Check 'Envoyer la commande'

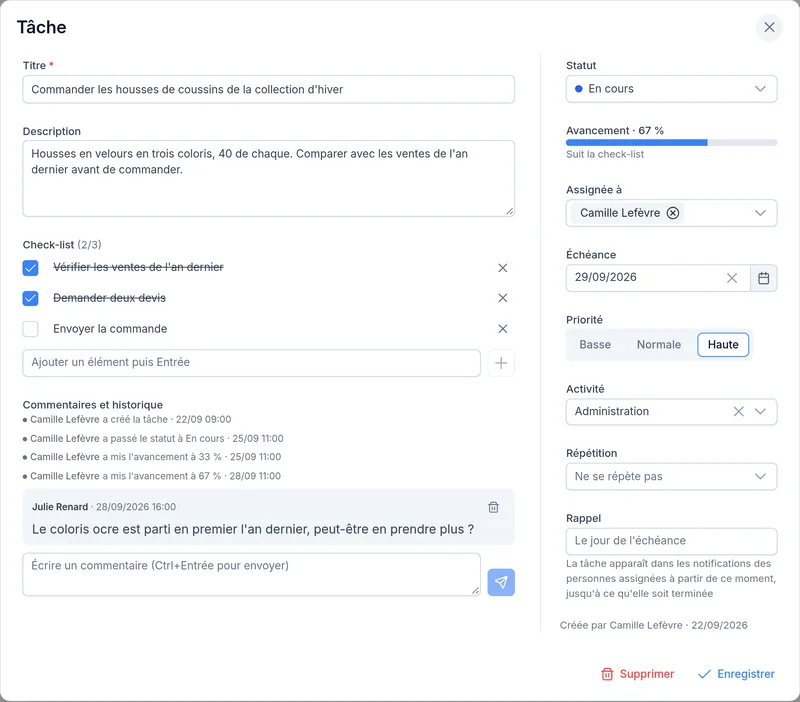pos(31,329)
